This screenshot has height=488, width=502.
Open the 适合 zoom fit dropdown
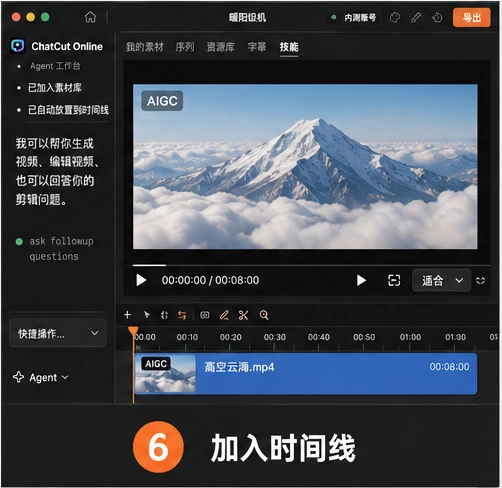(x=441, y=280)
